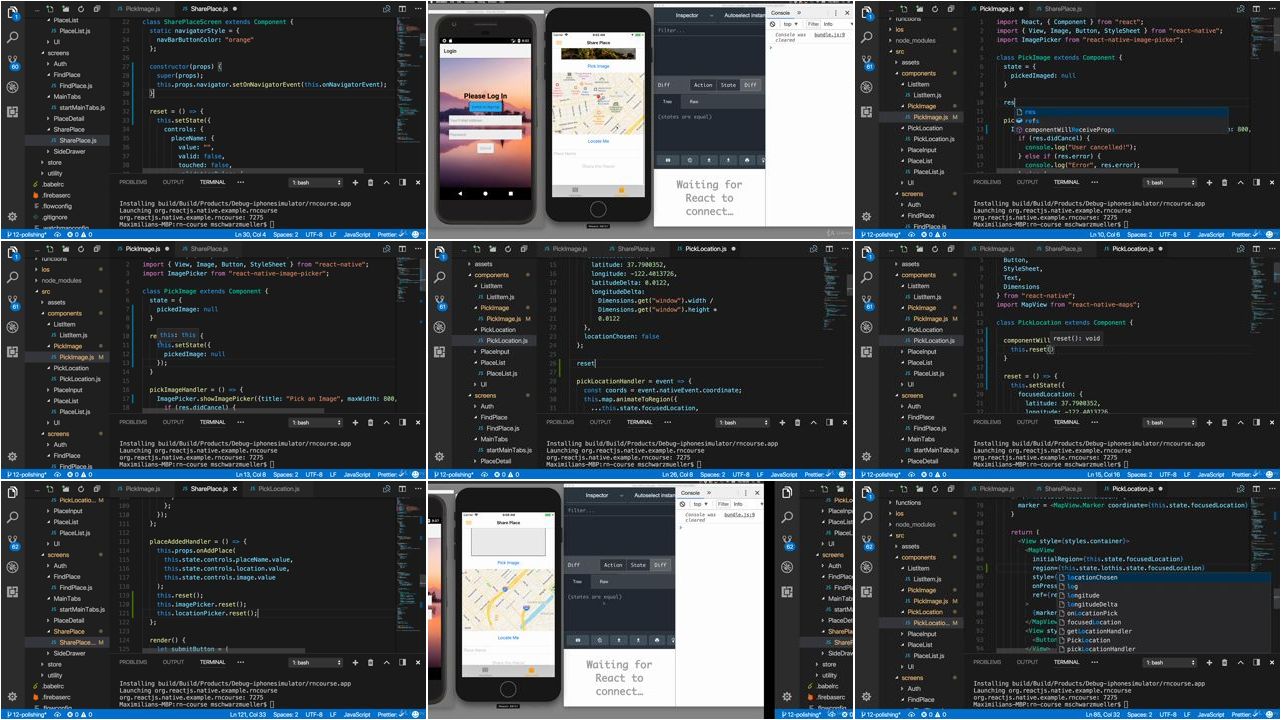Expand store folder in Ln 30, Col 4 window
Image resolution: width=1281 pixels, height=720 pixels.
coord(54,163)
